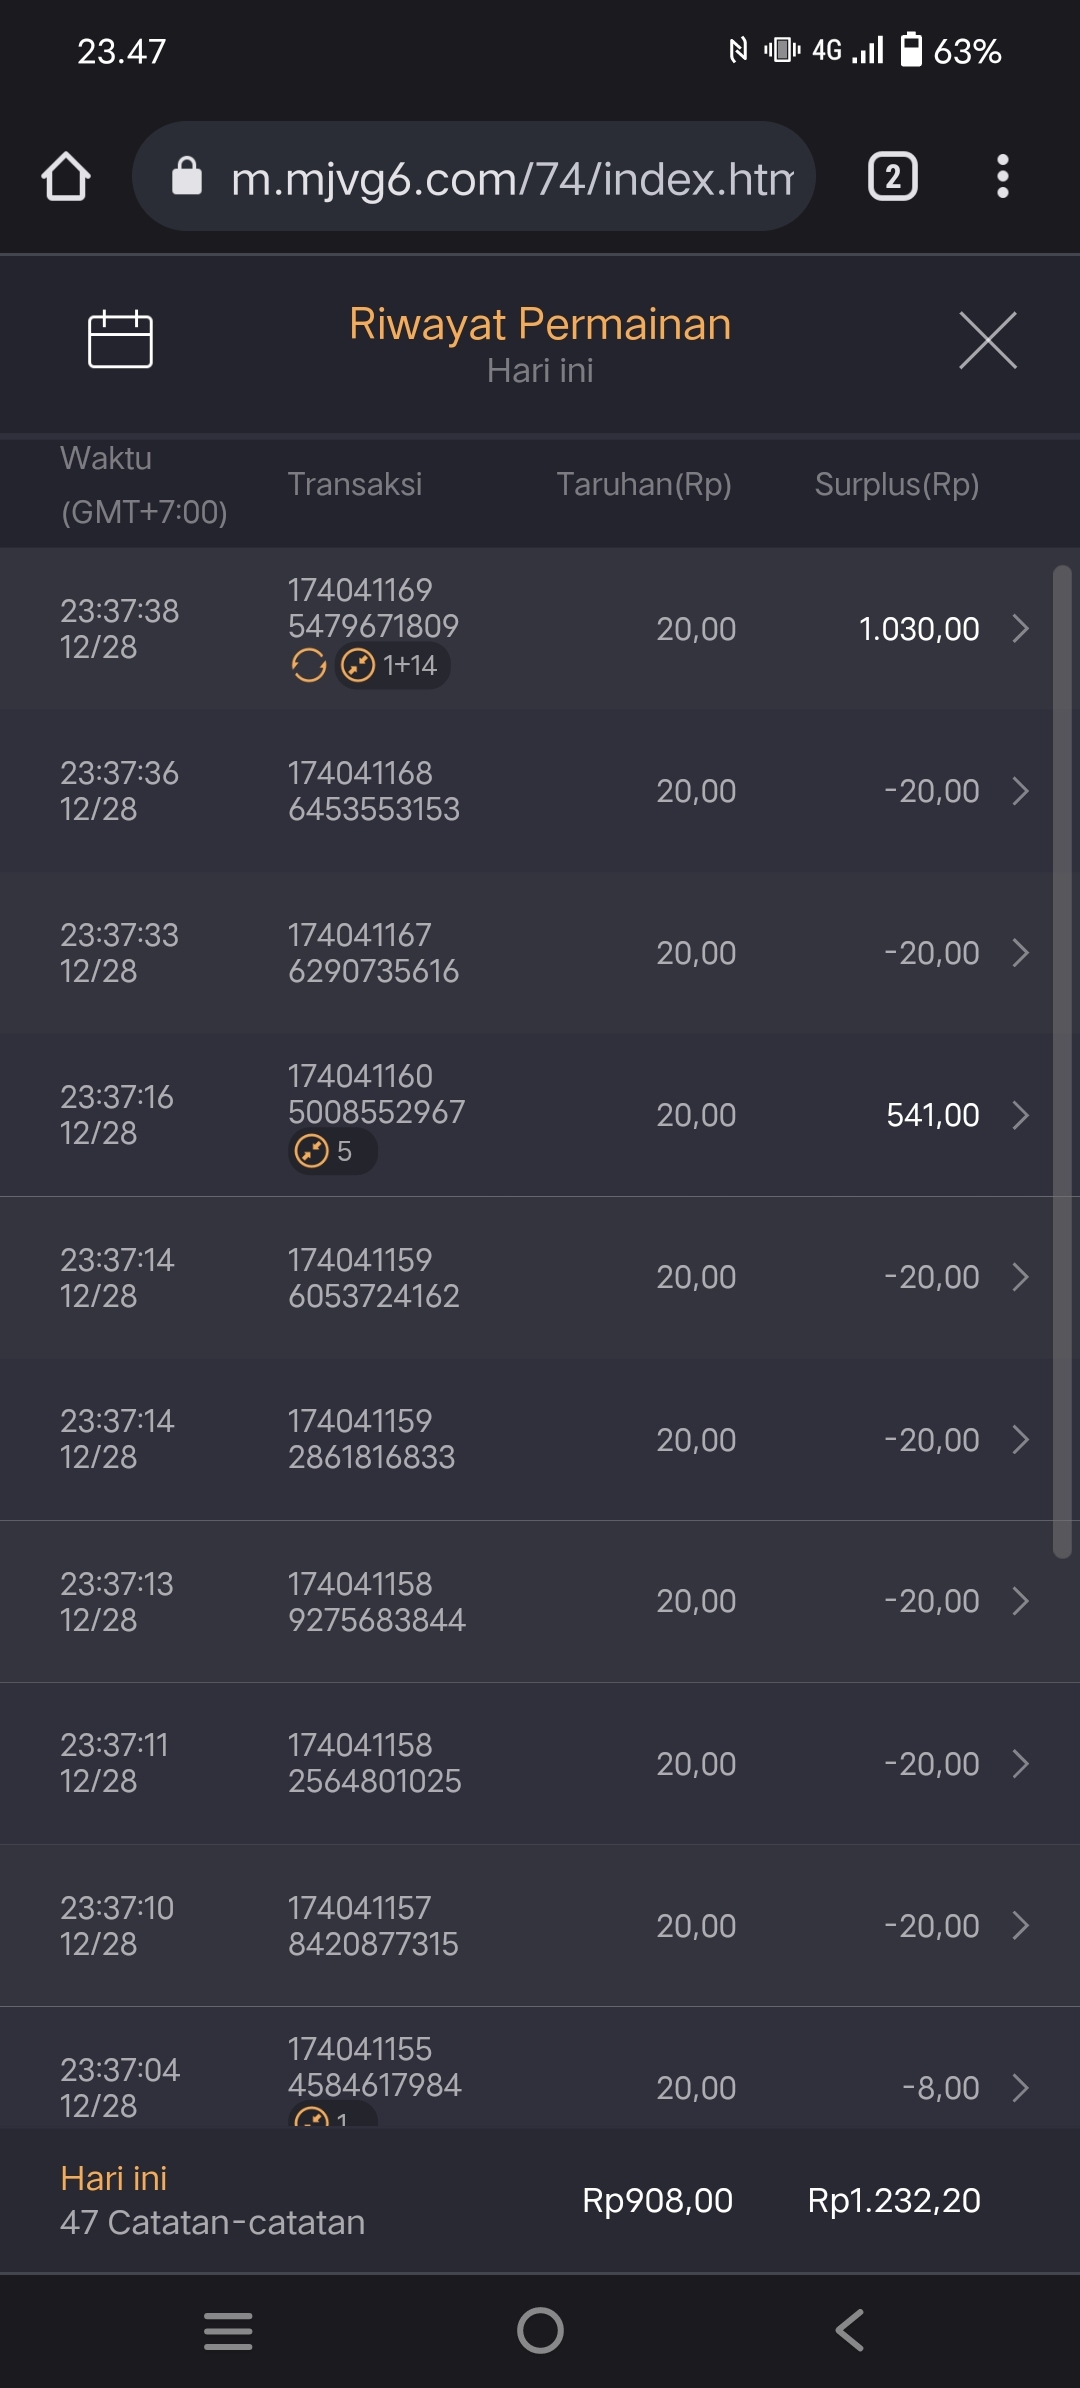Close the Riwayat Permainan panel

click(x=987, y=340)
